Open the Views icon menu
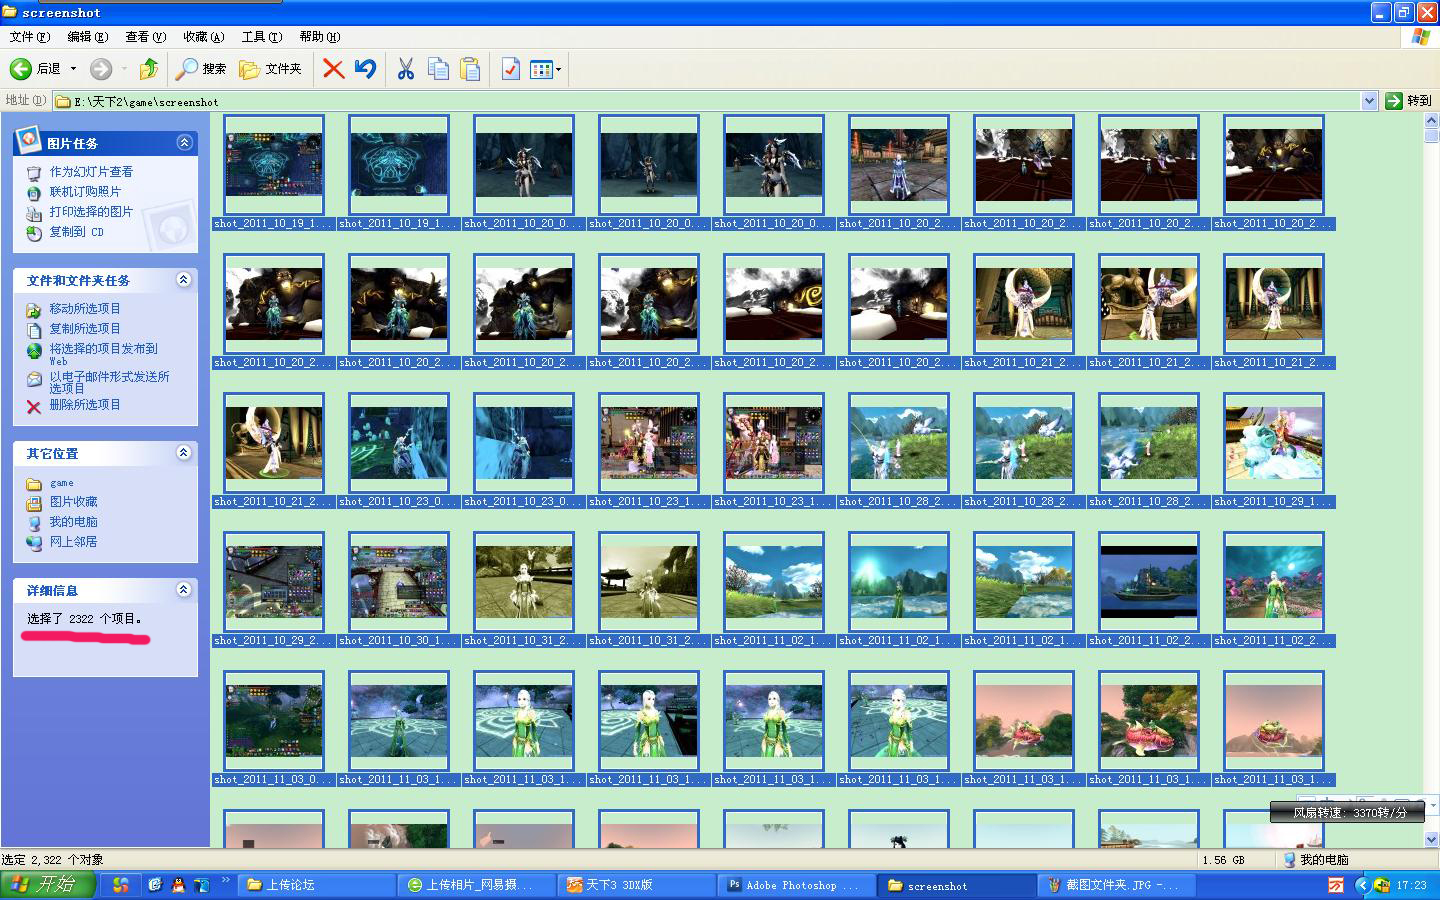This screenshot has width=1440, height=900. [x=545, y=69]
